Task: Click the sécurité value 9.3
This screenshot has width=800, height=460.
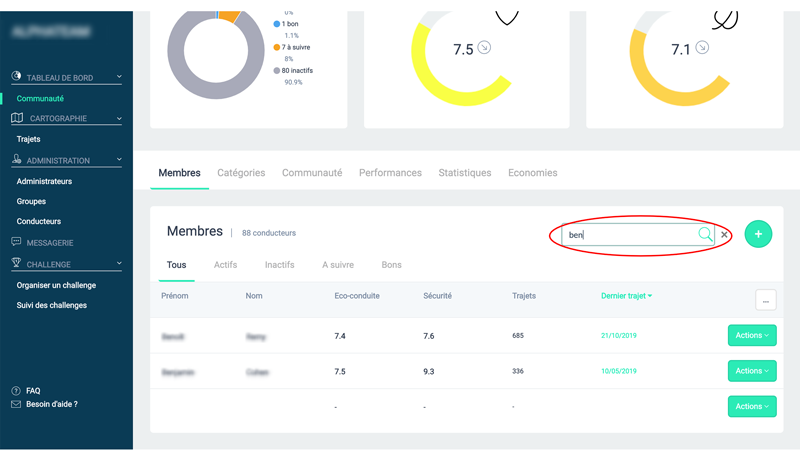Action: coord(429,372)
